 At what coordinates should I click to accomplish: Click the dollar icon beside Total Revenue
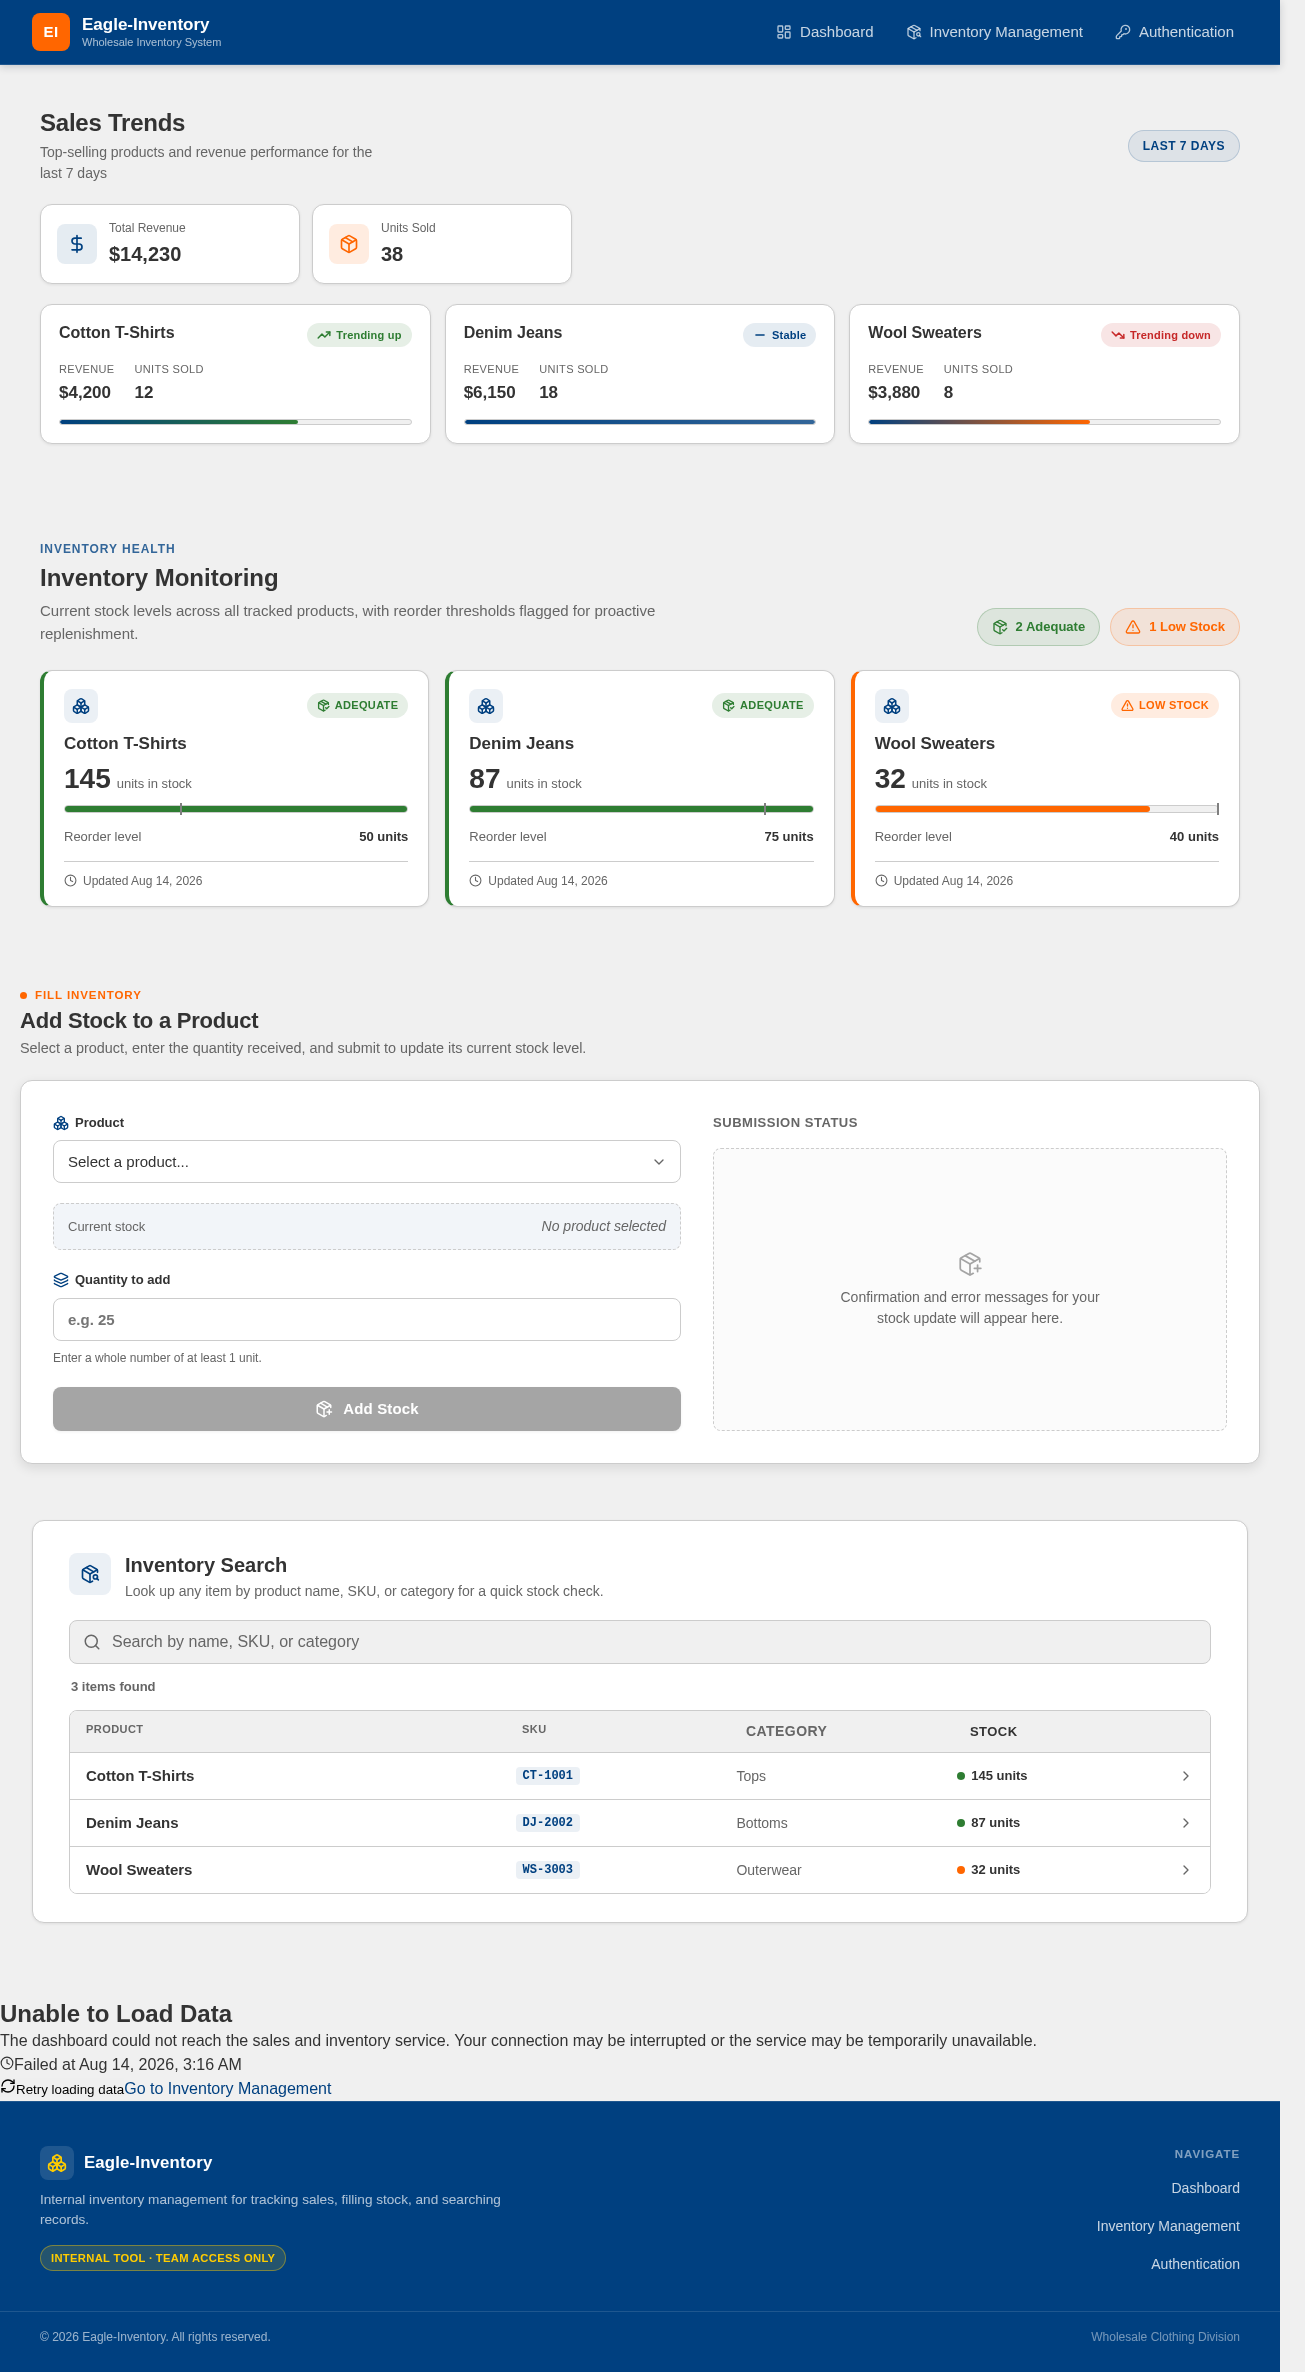pyautogui.click(x=77, y=244)
